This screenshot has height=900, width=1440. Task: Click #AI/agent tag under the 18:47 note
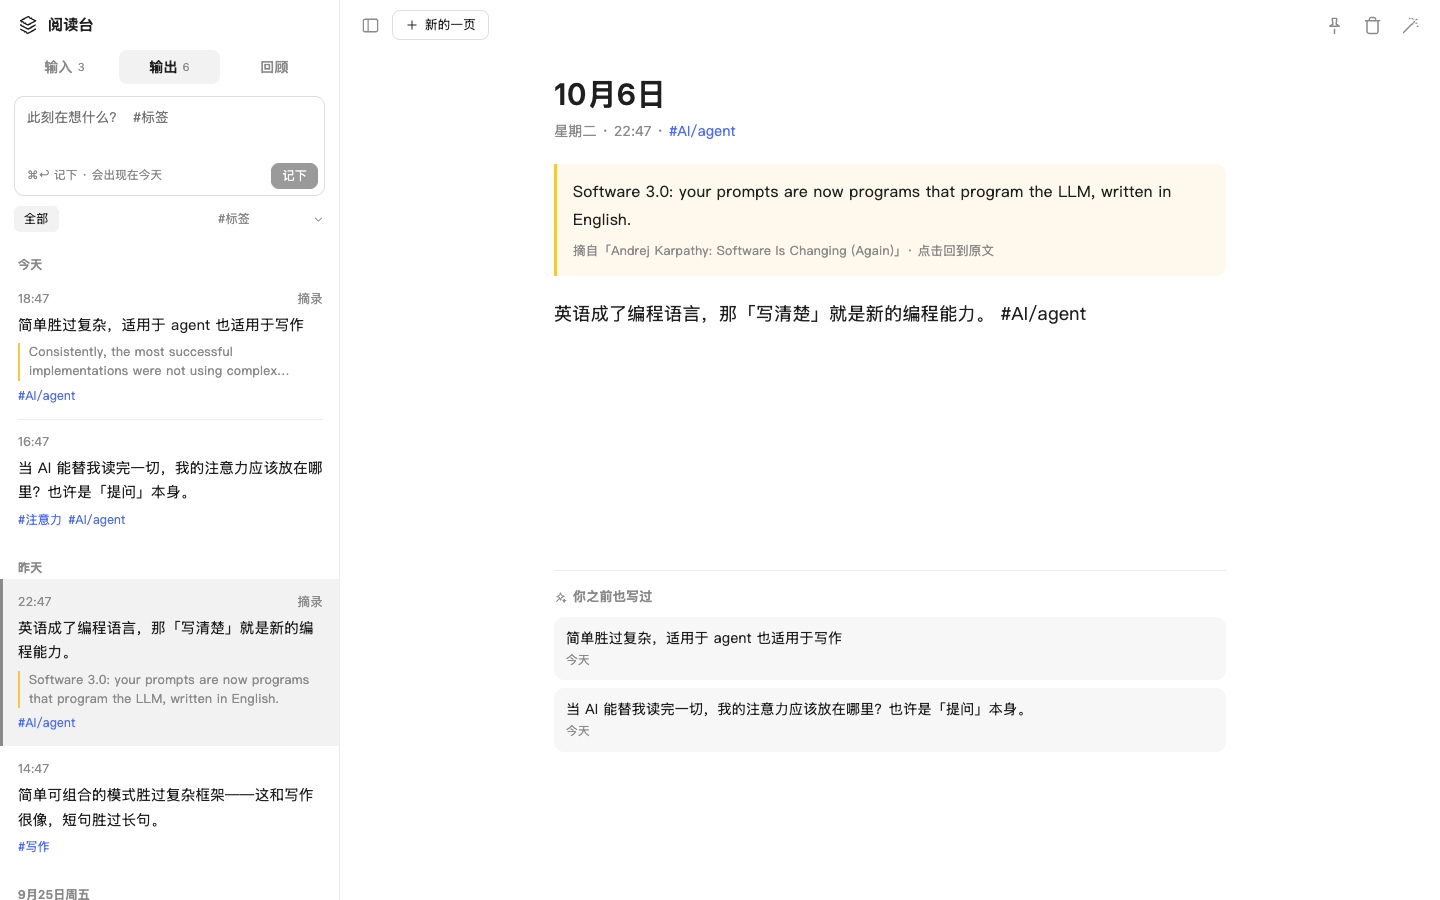click(x=47, y=396)
